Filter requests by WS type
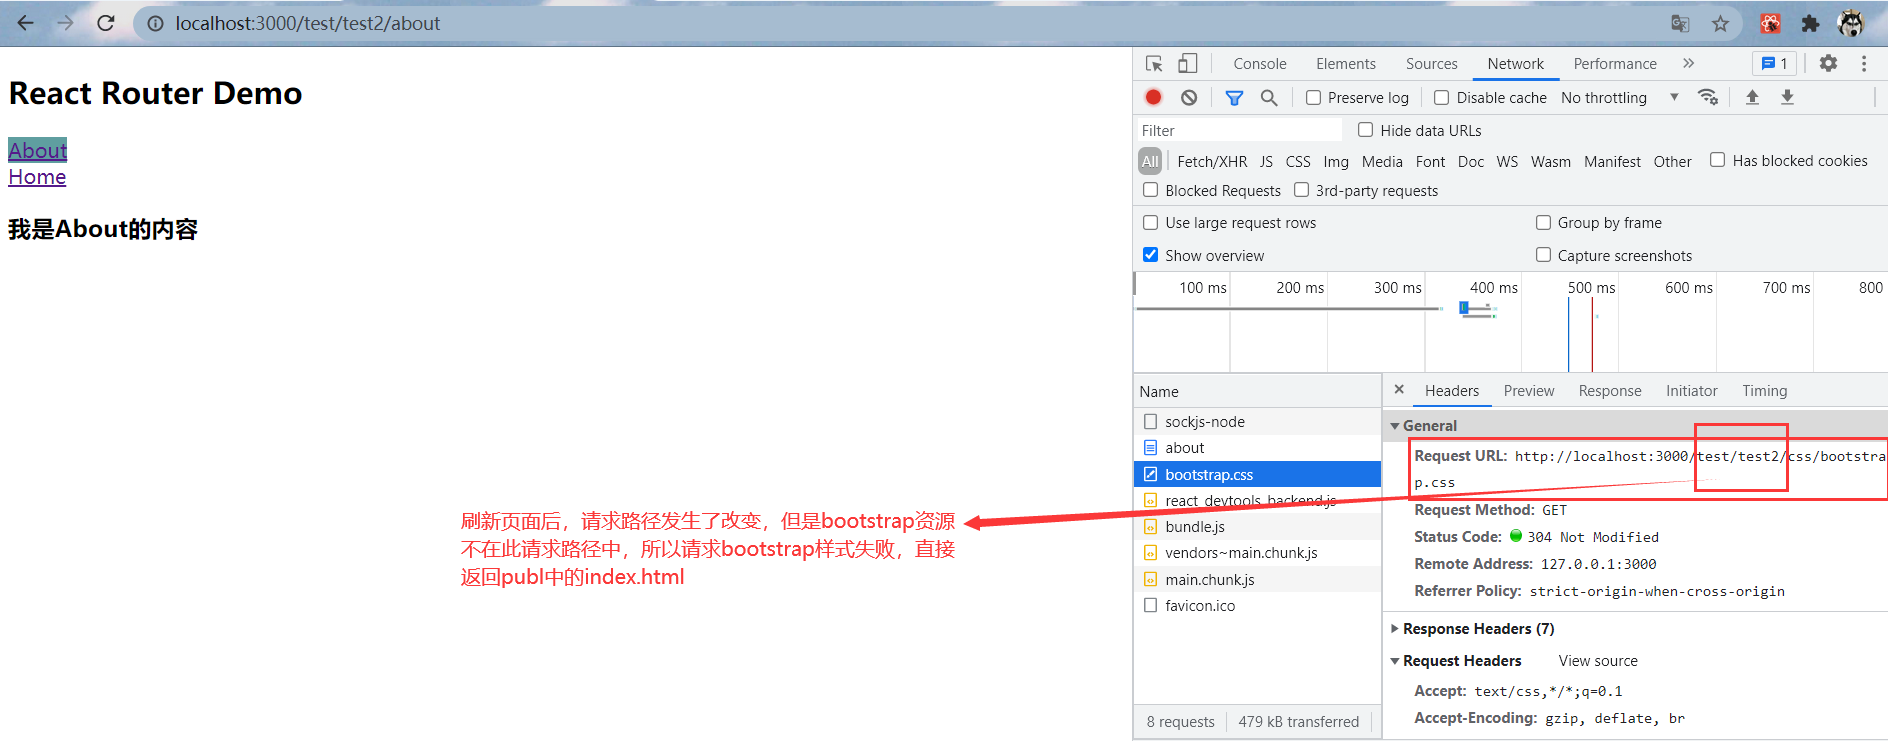1888x741 pixels. coord(1507,161)
